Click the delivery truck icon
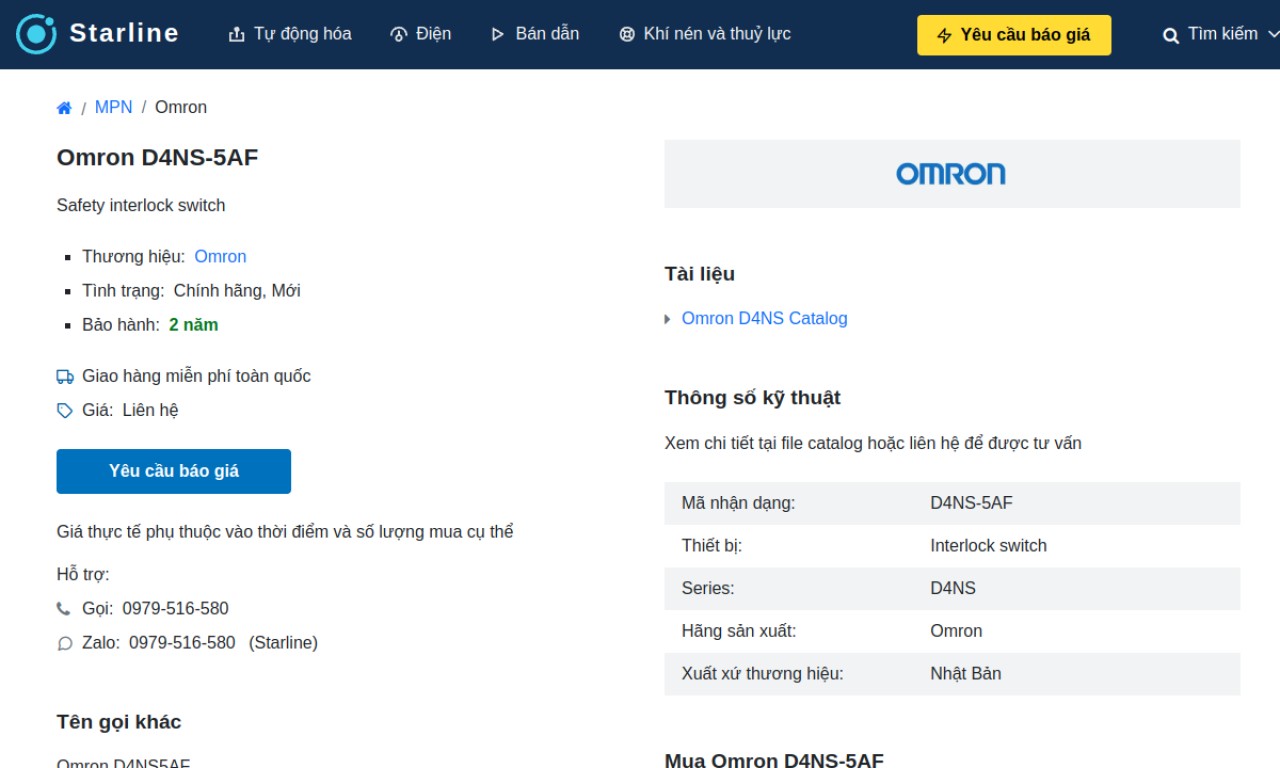 point(65,377)
